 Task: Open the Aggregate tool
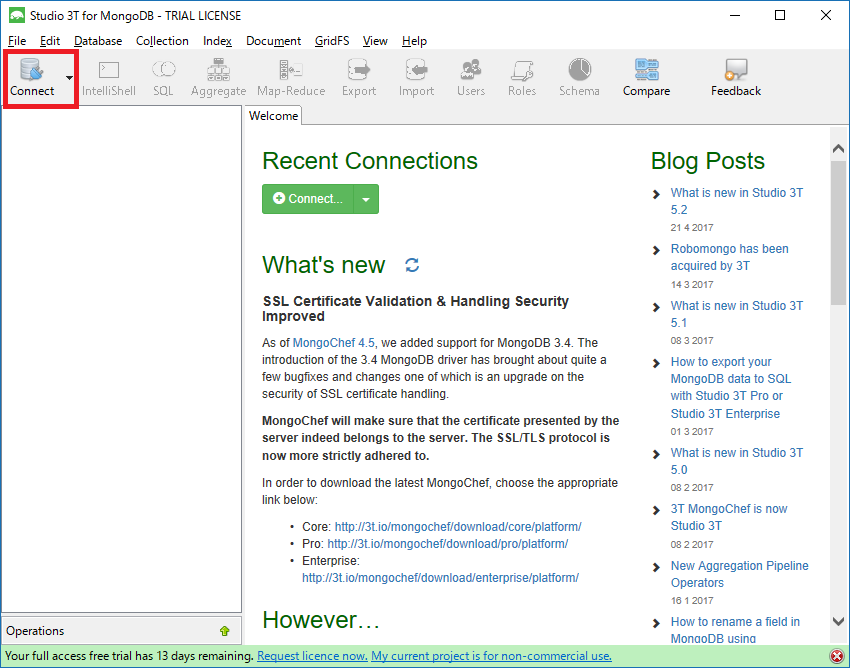pos(218,78)
